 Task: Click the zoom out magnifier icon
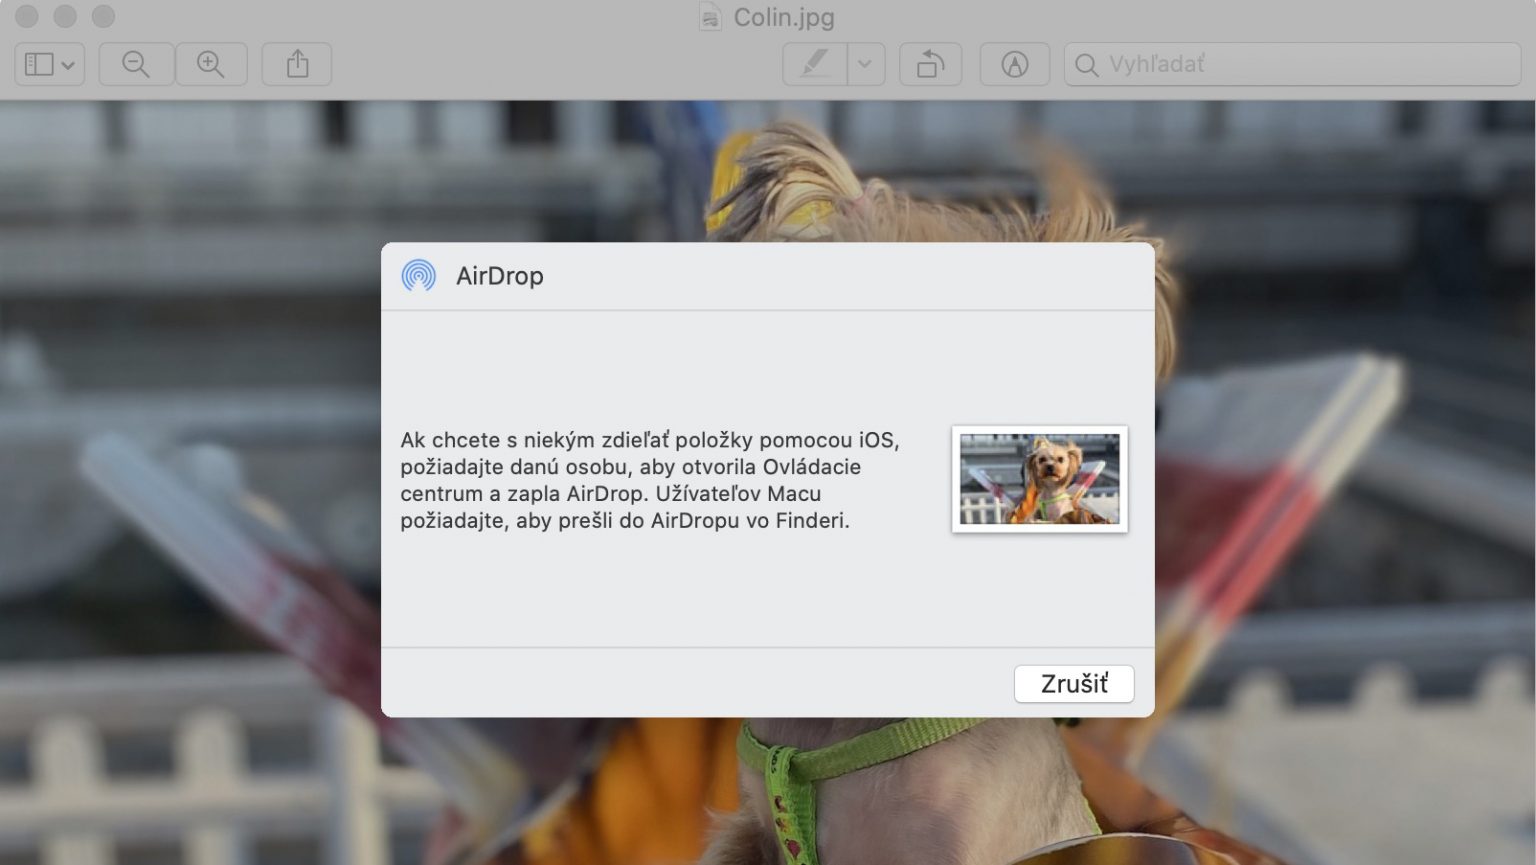(x=136, y=64)
